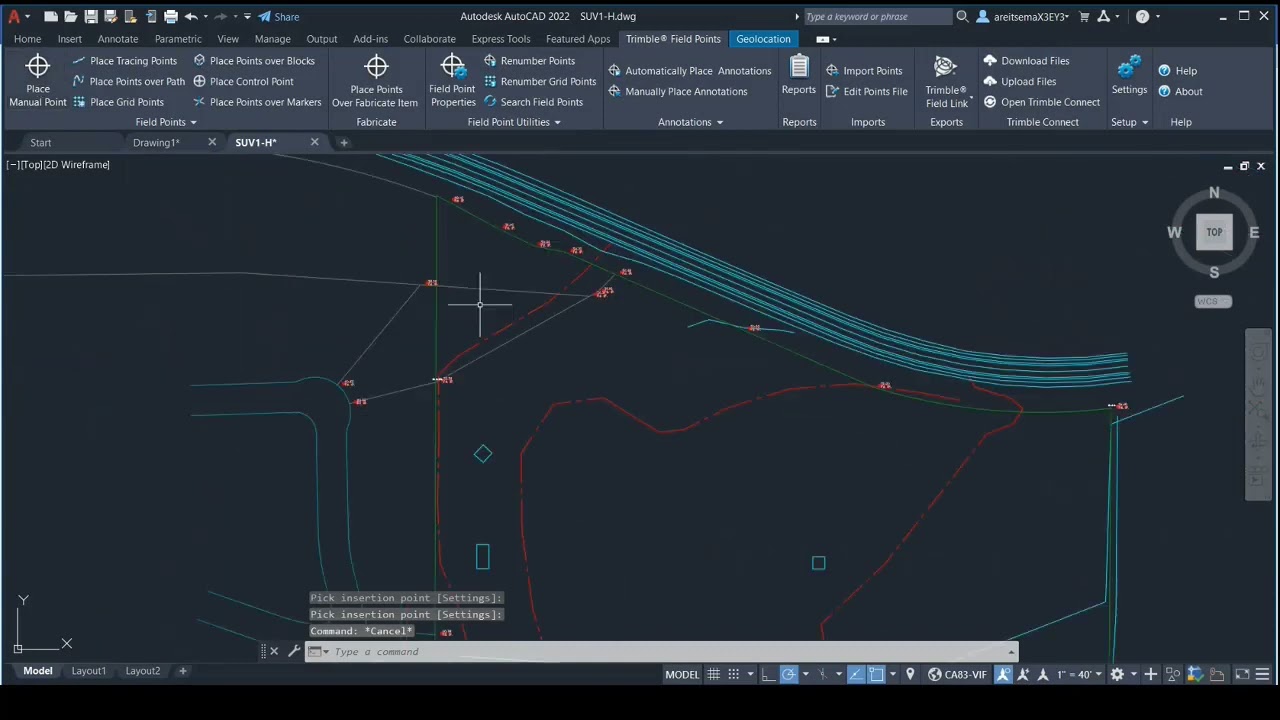This screenshot has height=720, width=1280.
Task: Select Place Points over Markers
Action: click(257, 102)
